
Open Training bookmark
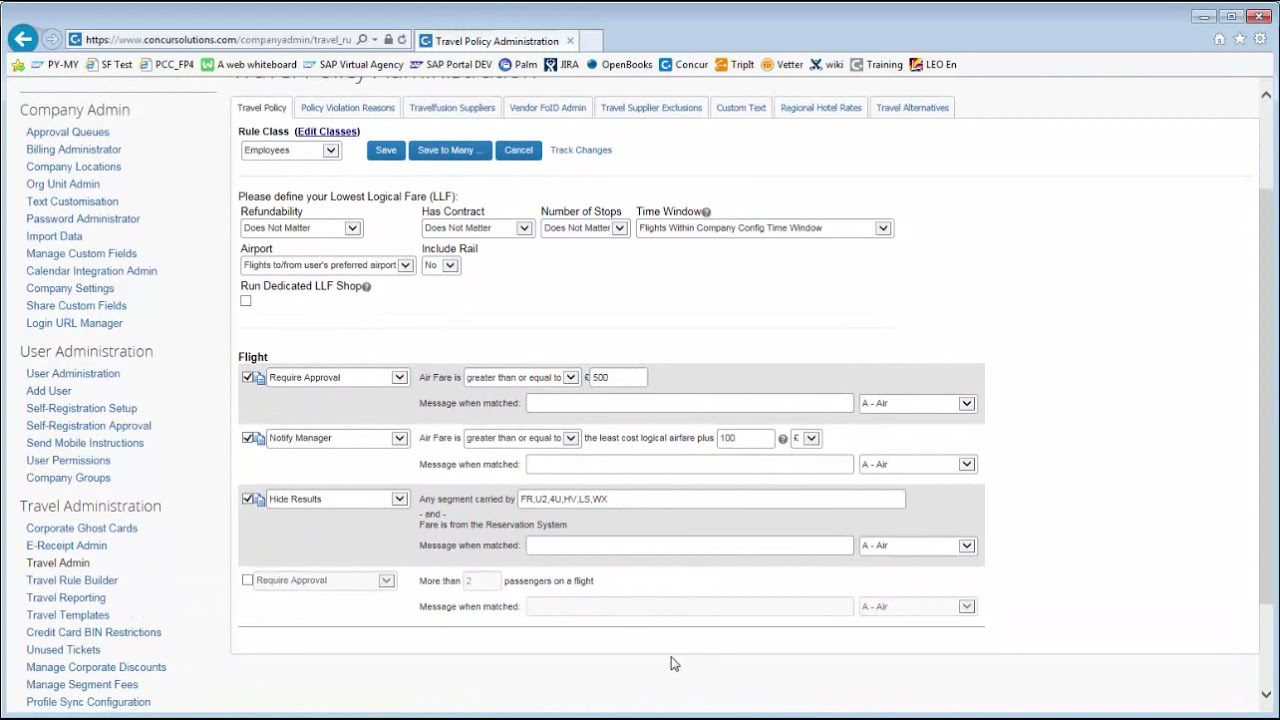point(876,65)
